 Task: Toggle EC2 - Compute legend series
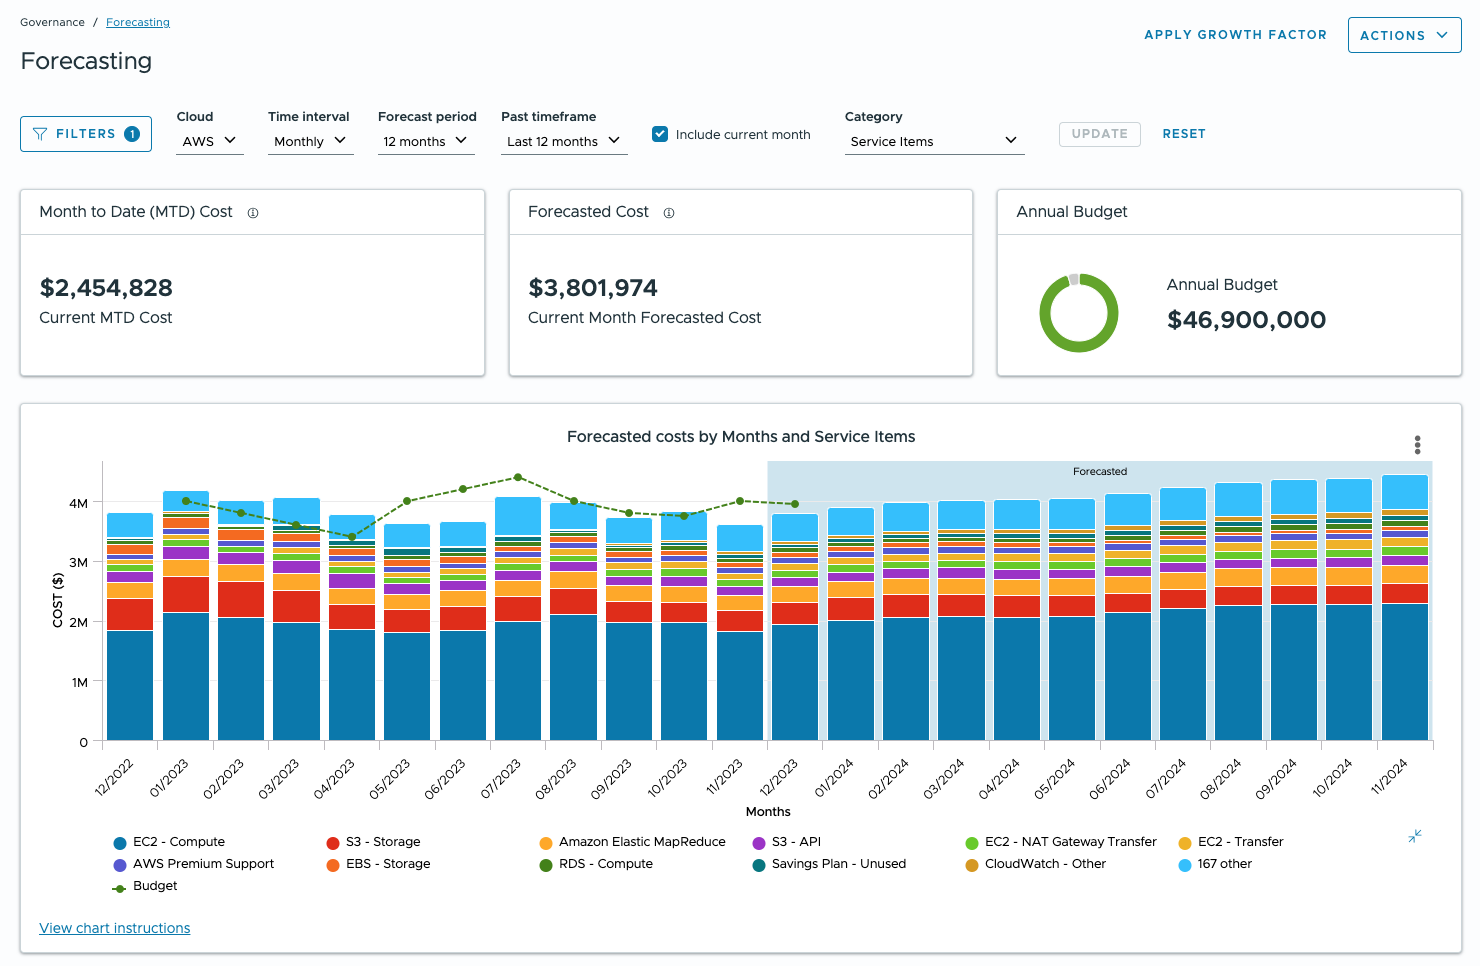[169, 842]
